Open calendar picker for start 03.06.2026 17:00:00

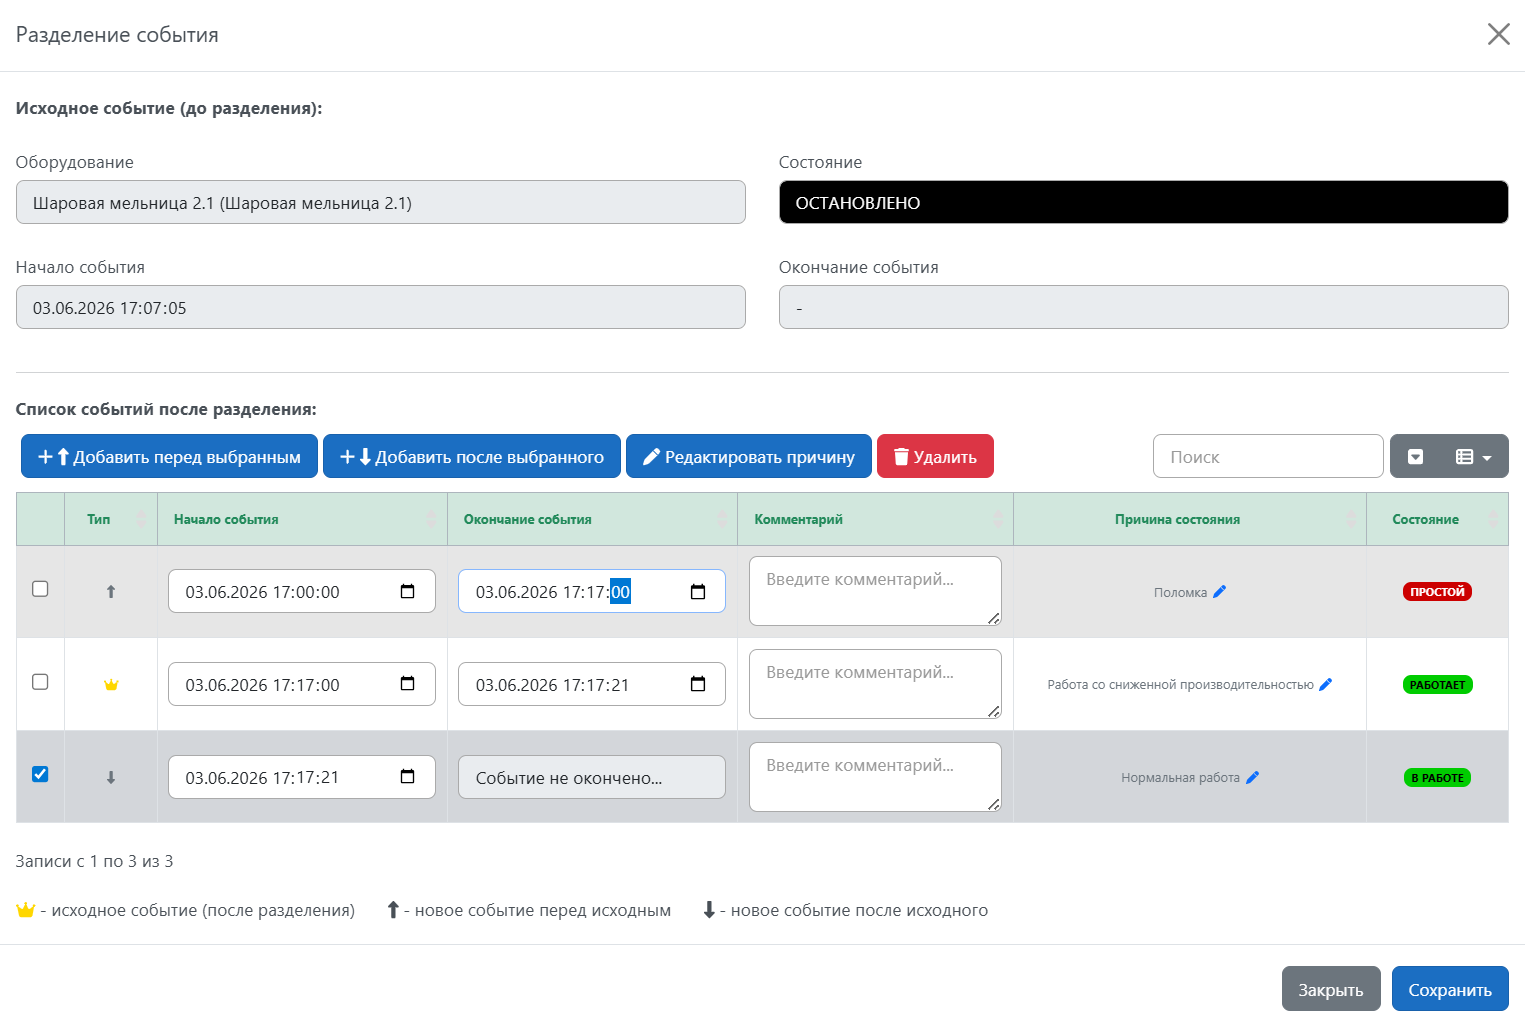click(x=407, y=592)
